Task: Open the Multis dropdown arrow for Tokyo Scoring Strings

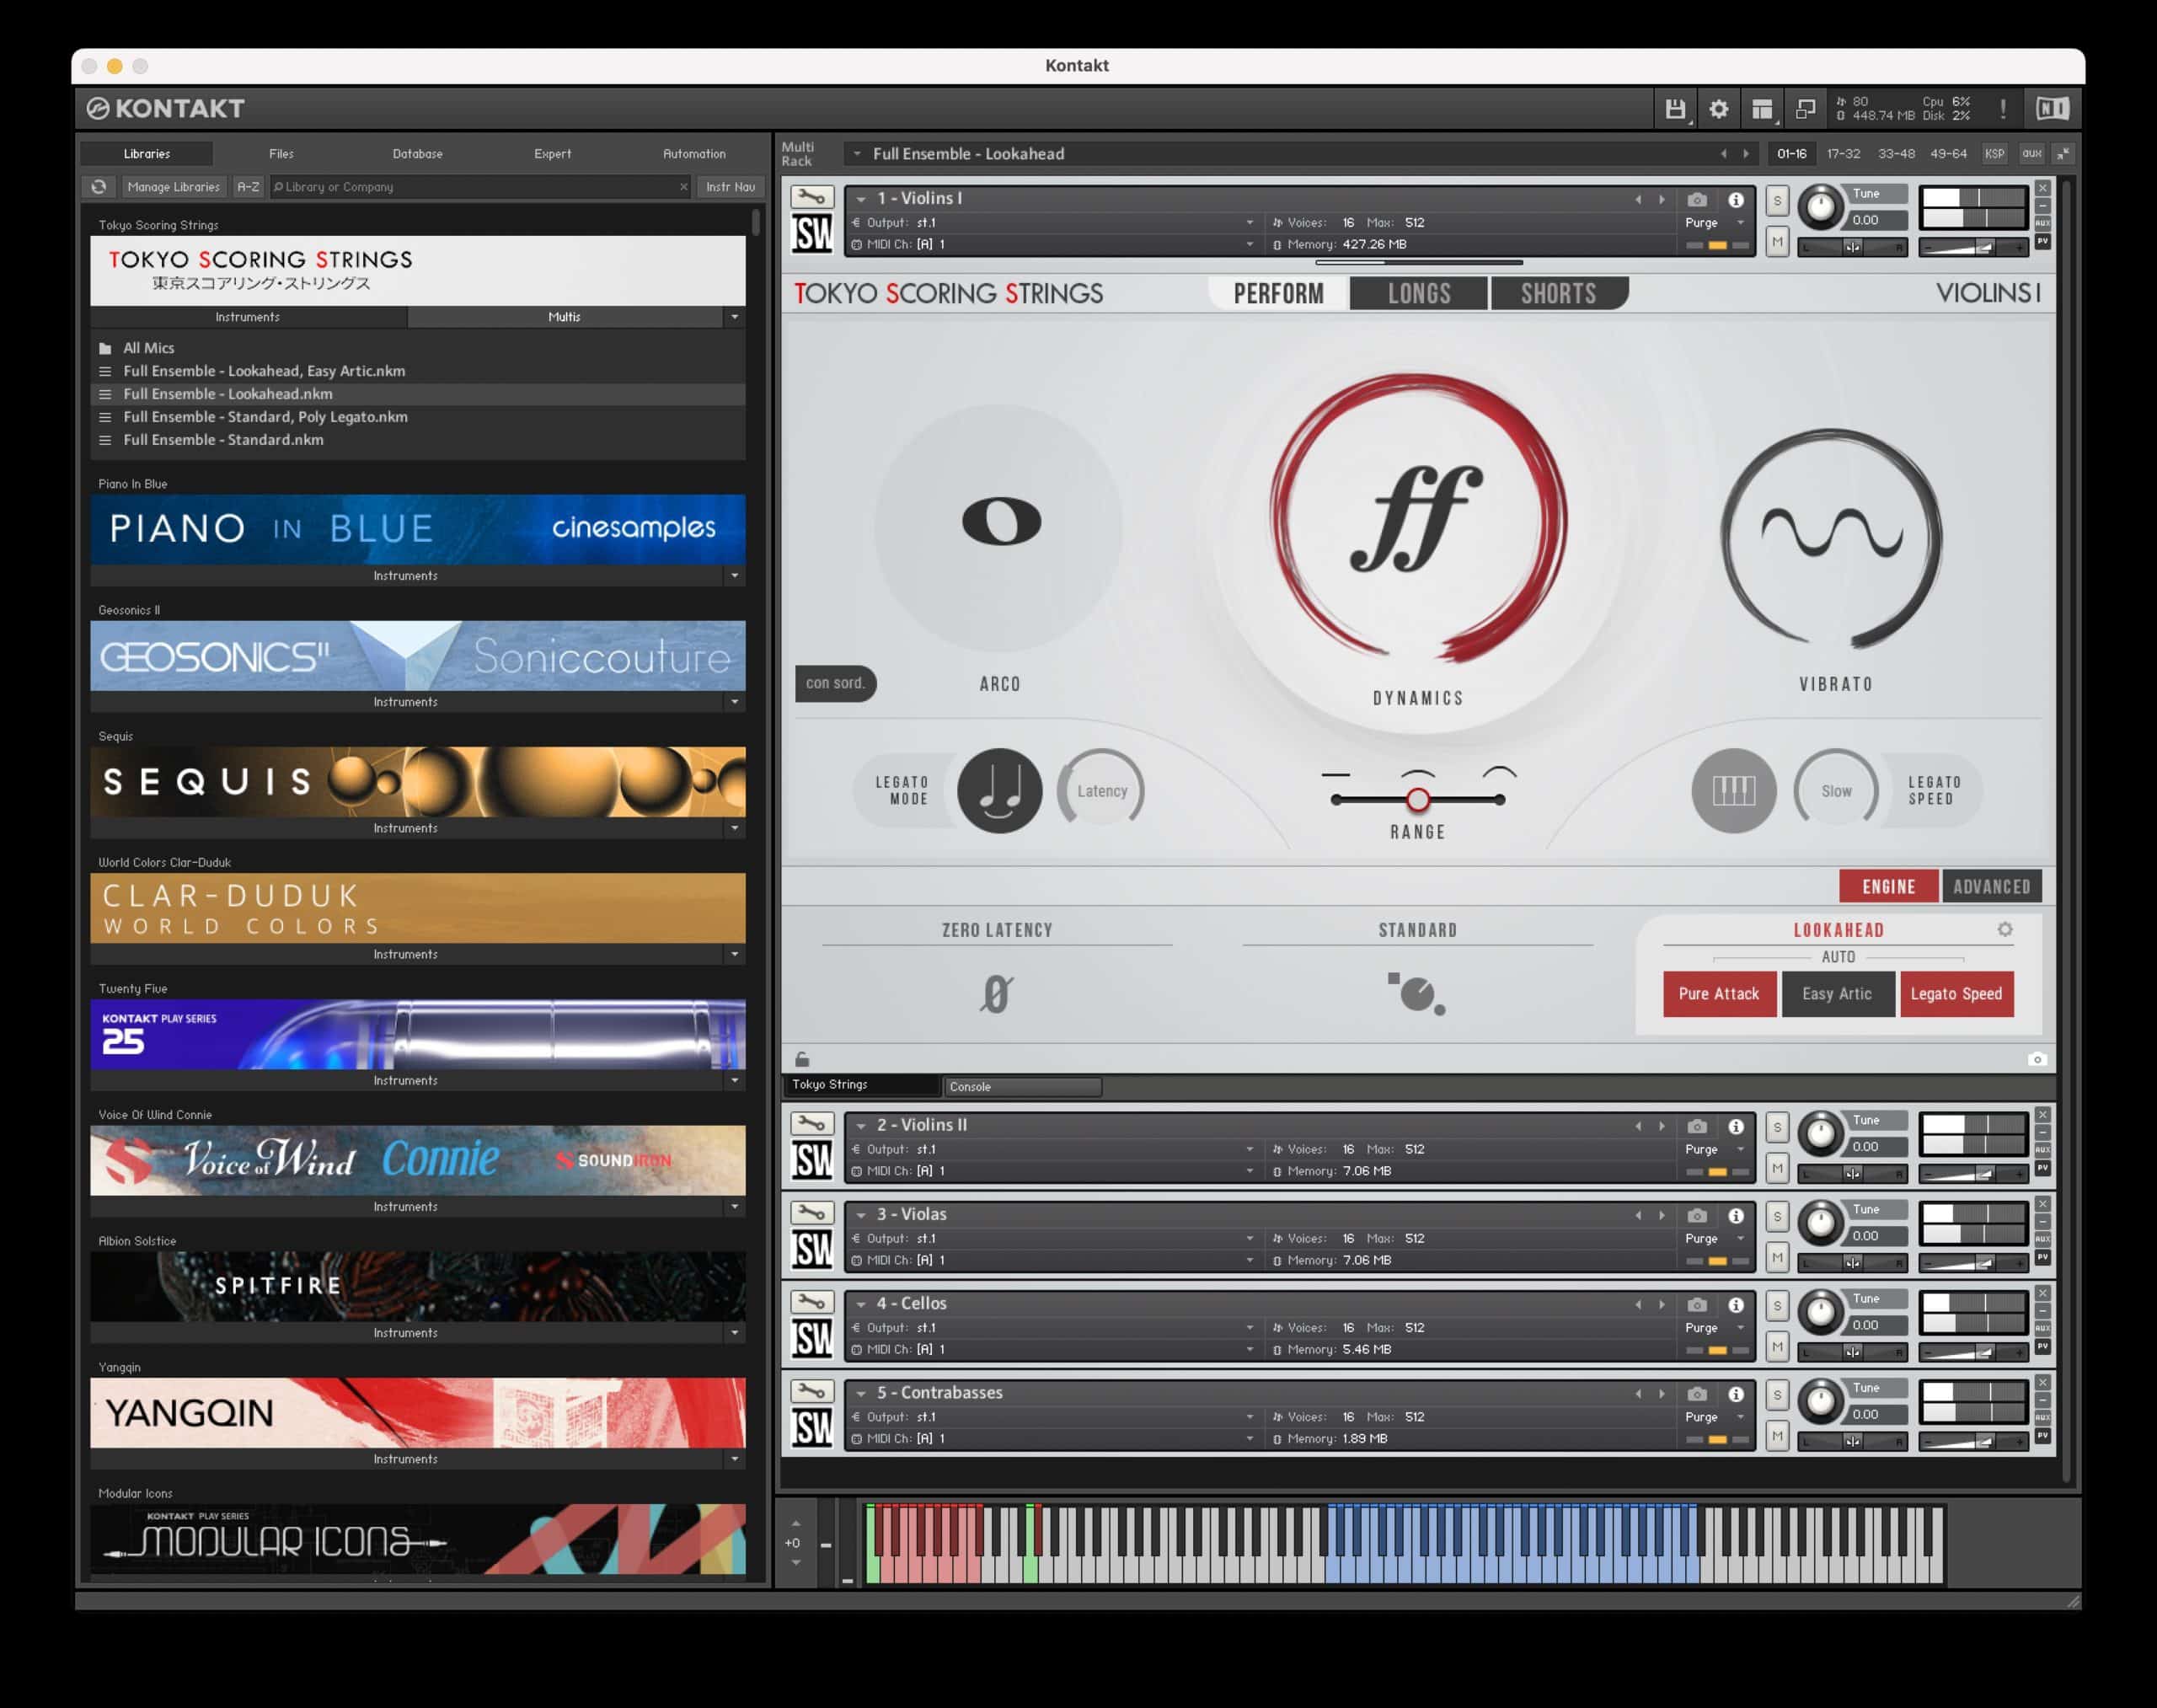Action: [x=734, y=317]
